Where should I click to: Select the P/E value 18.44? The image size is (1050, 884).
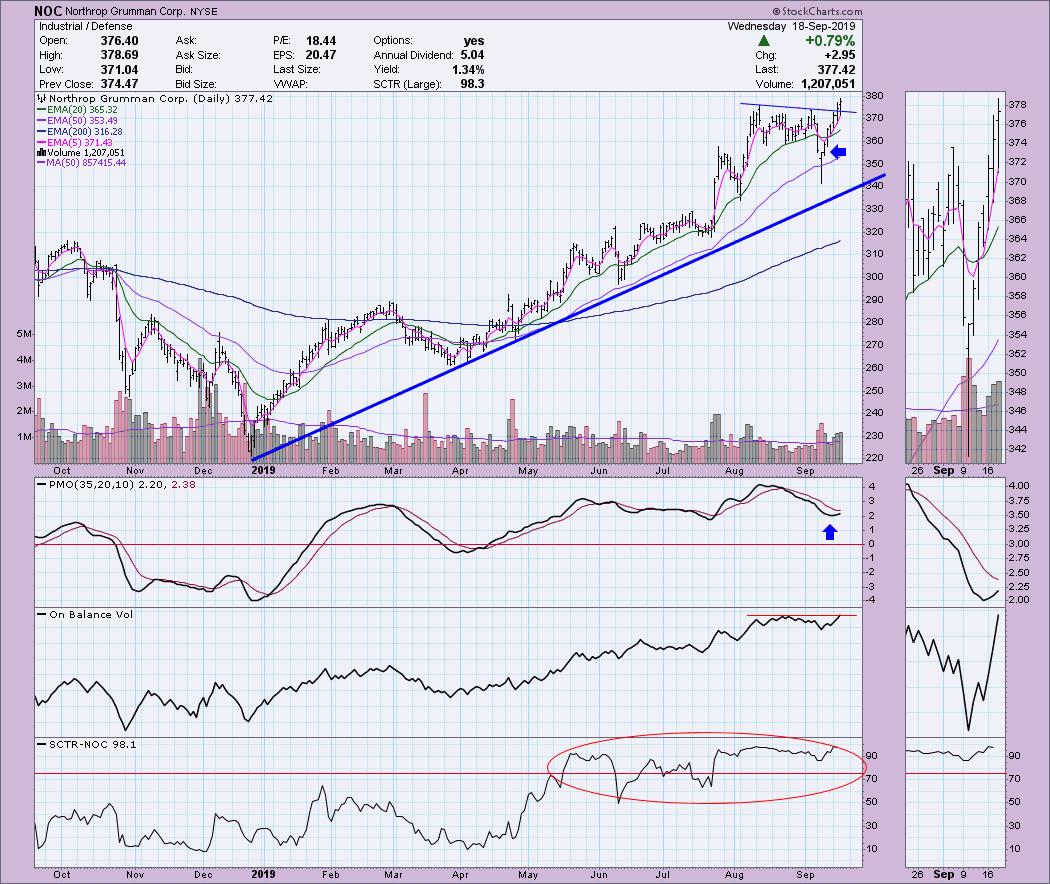point(321,41)
